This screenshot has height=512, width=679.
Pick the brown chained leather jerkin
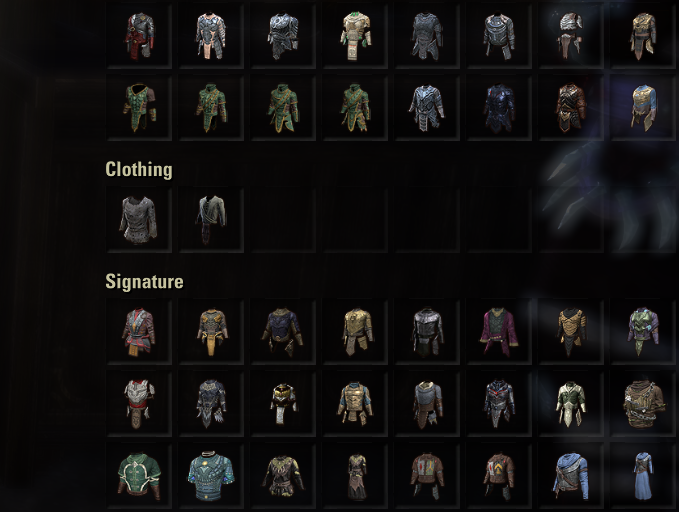643,404
